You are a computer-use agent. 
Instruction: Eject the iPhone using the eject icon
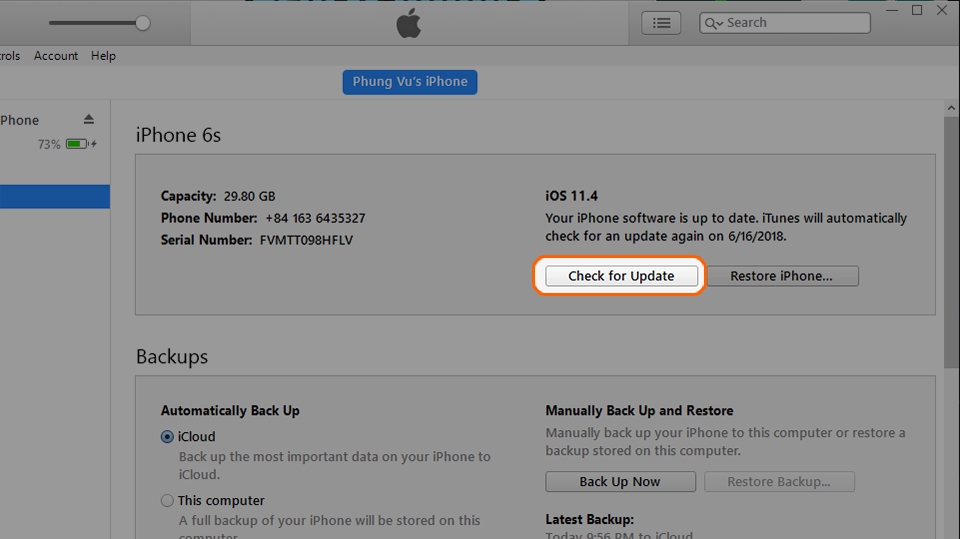pos(89,119)
